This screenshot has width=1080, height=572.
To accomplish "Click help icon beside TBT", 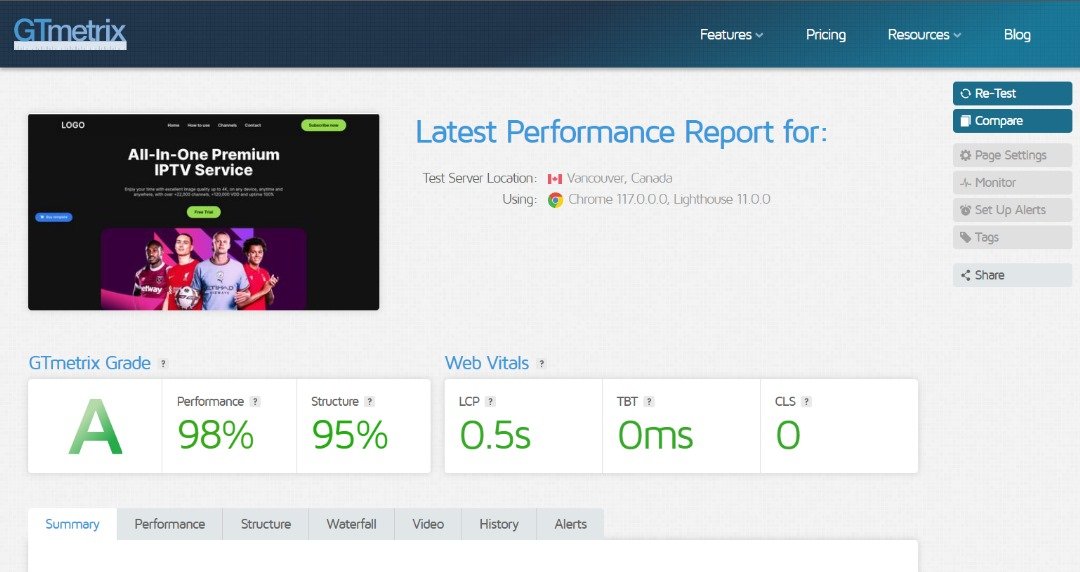I will click(649, 402).
